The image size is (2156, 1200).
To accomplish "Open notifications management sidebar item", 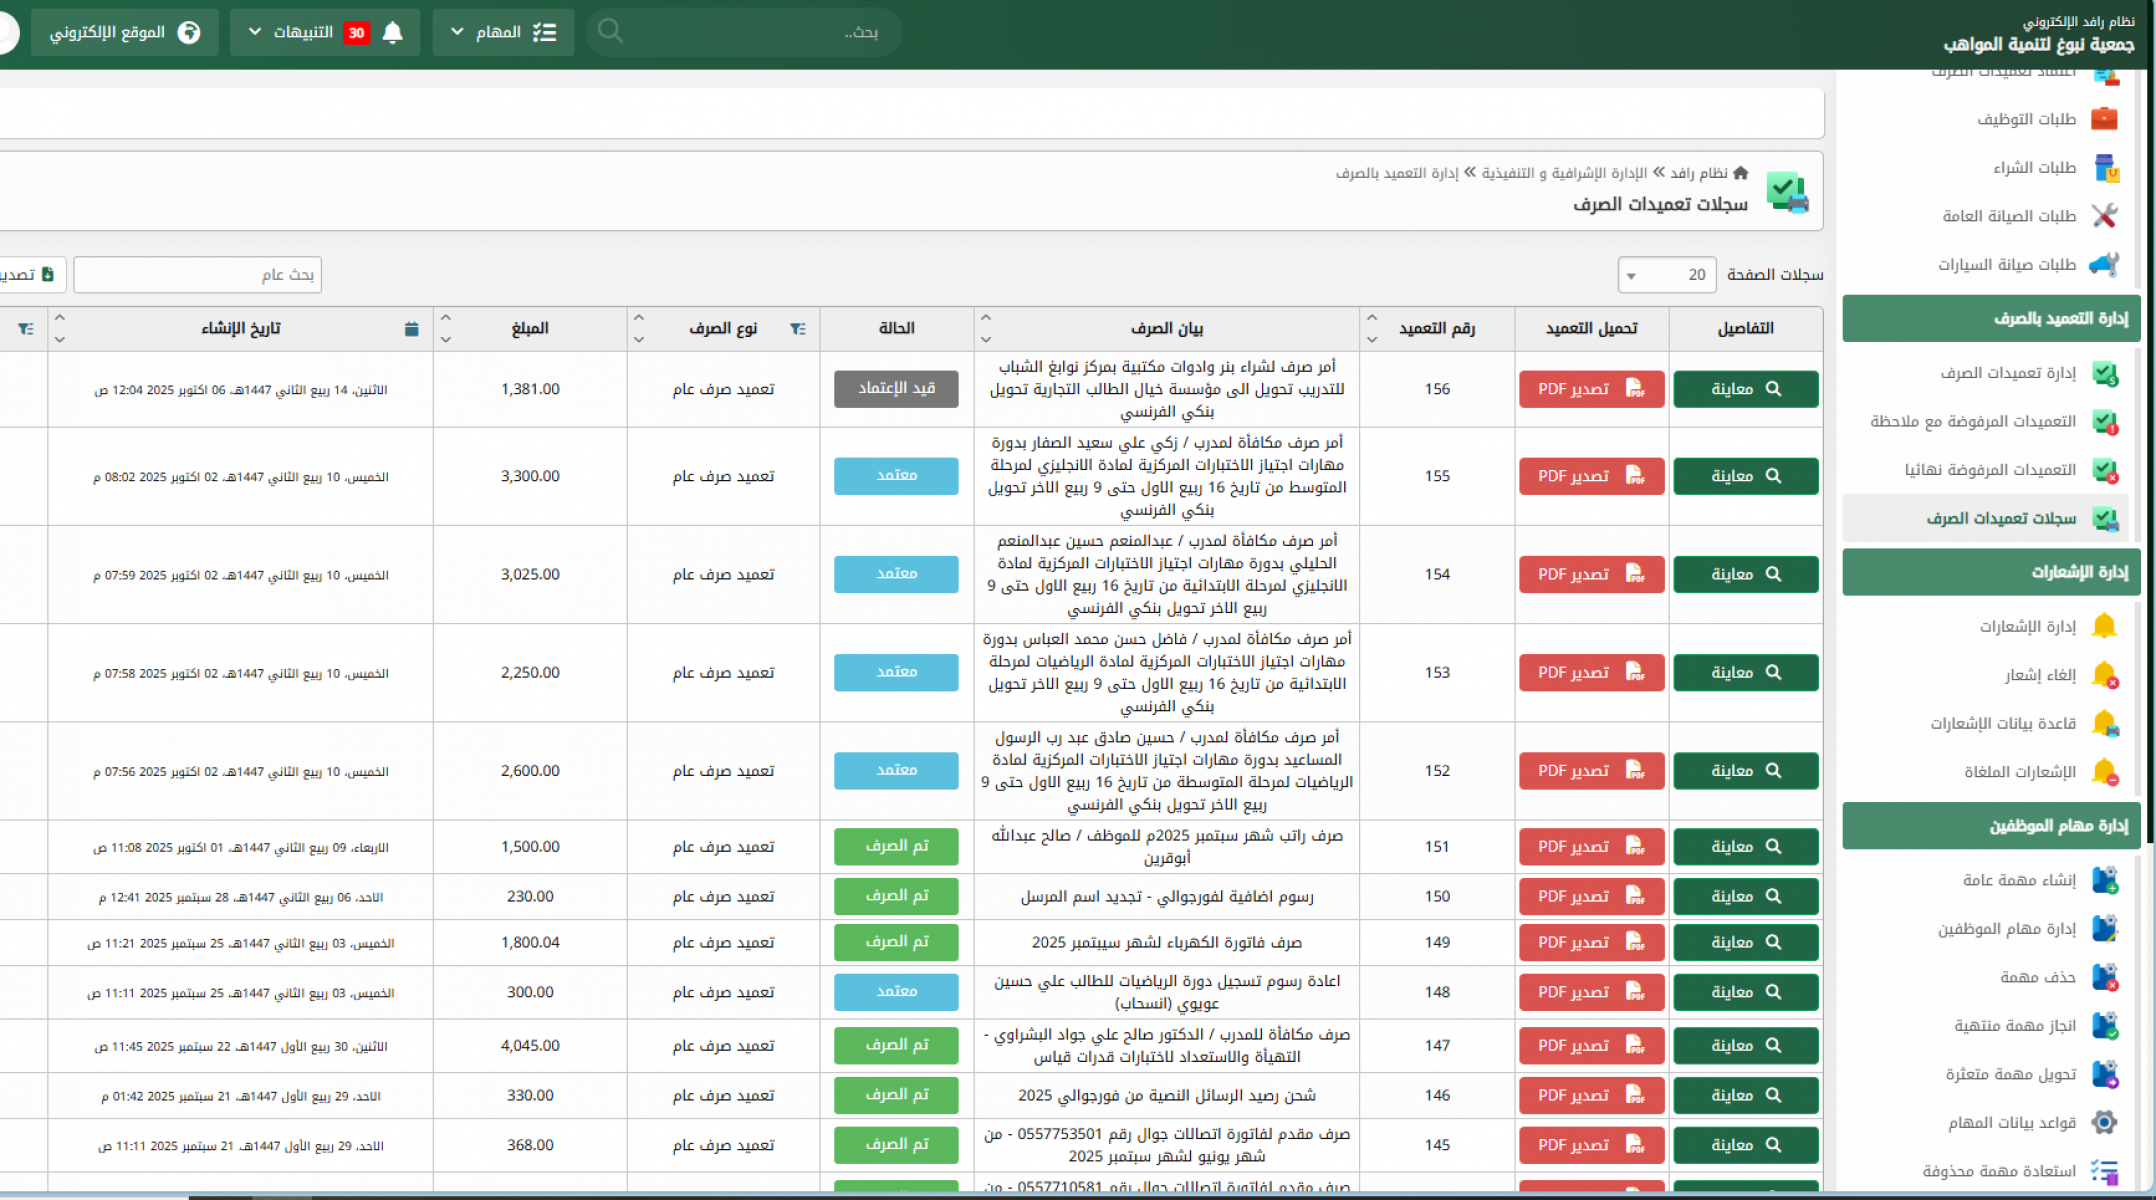I will click(2027, 626).
